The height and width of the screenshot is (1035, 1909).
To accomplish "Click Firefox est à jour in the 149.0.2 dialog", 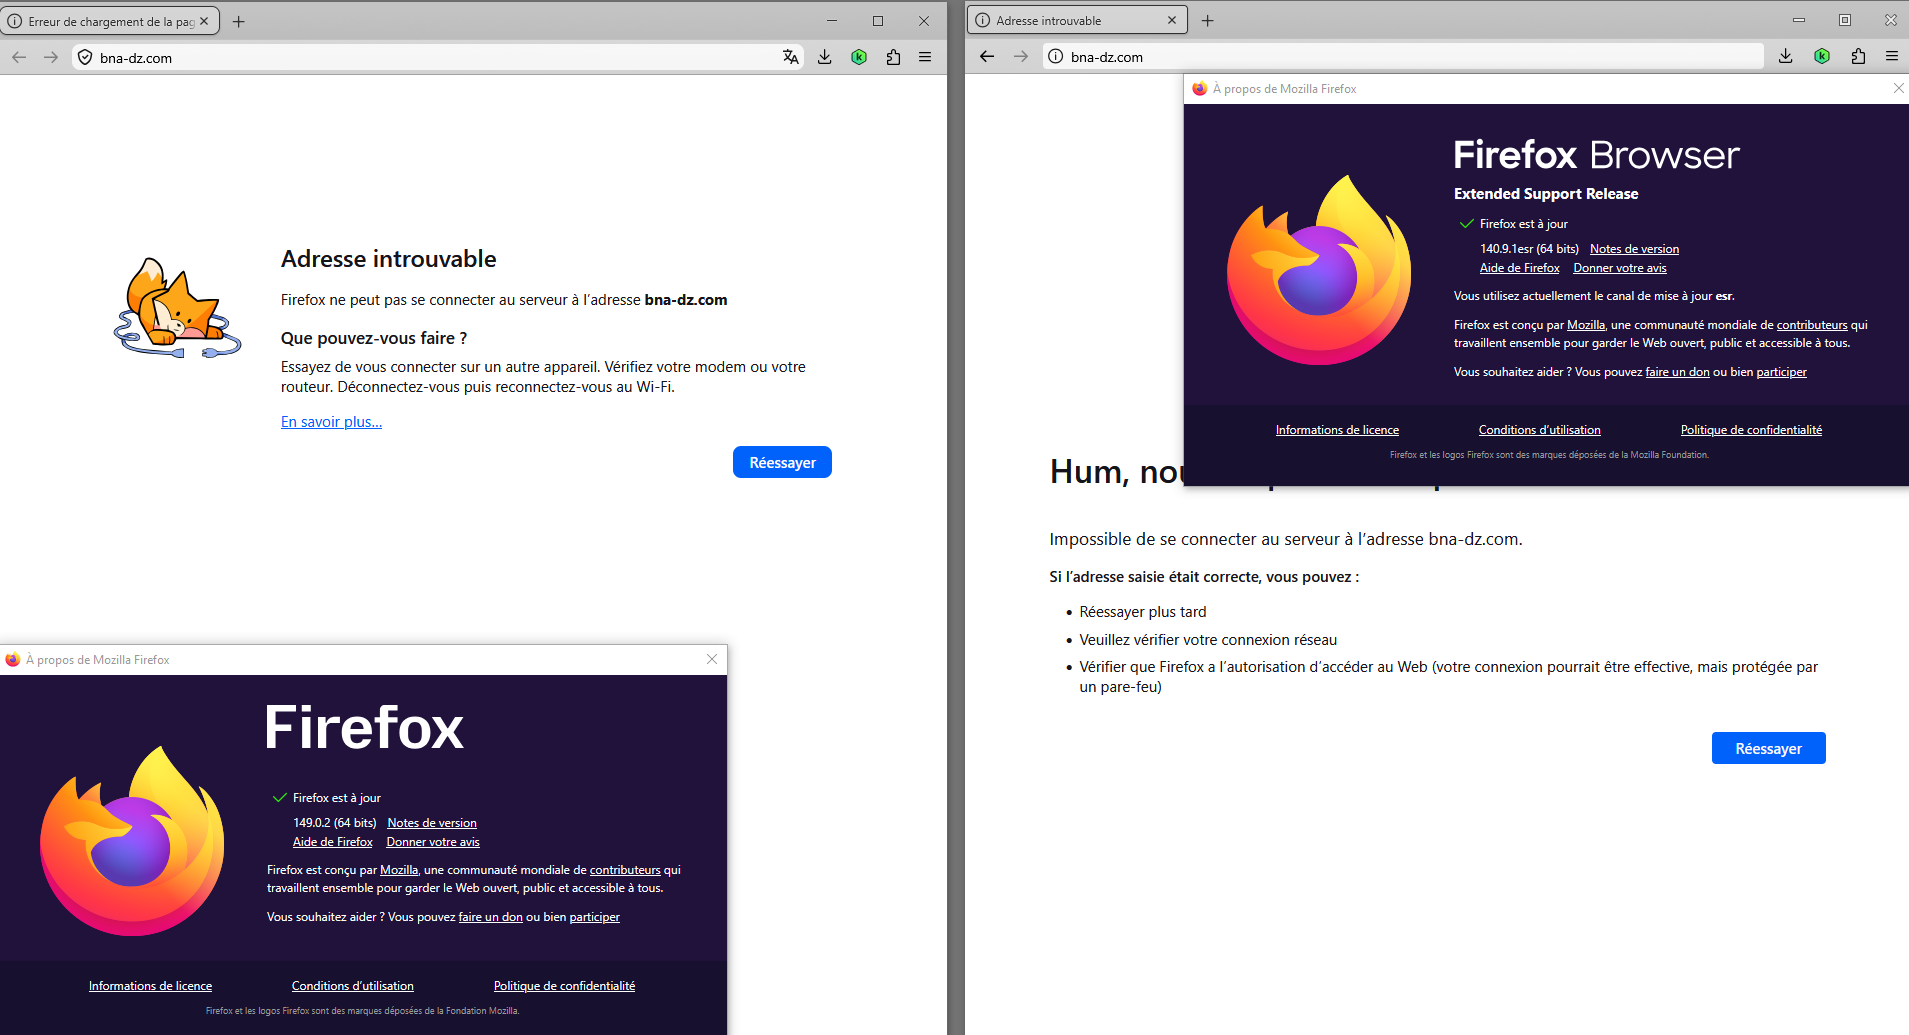I will (x=337, y=798).
